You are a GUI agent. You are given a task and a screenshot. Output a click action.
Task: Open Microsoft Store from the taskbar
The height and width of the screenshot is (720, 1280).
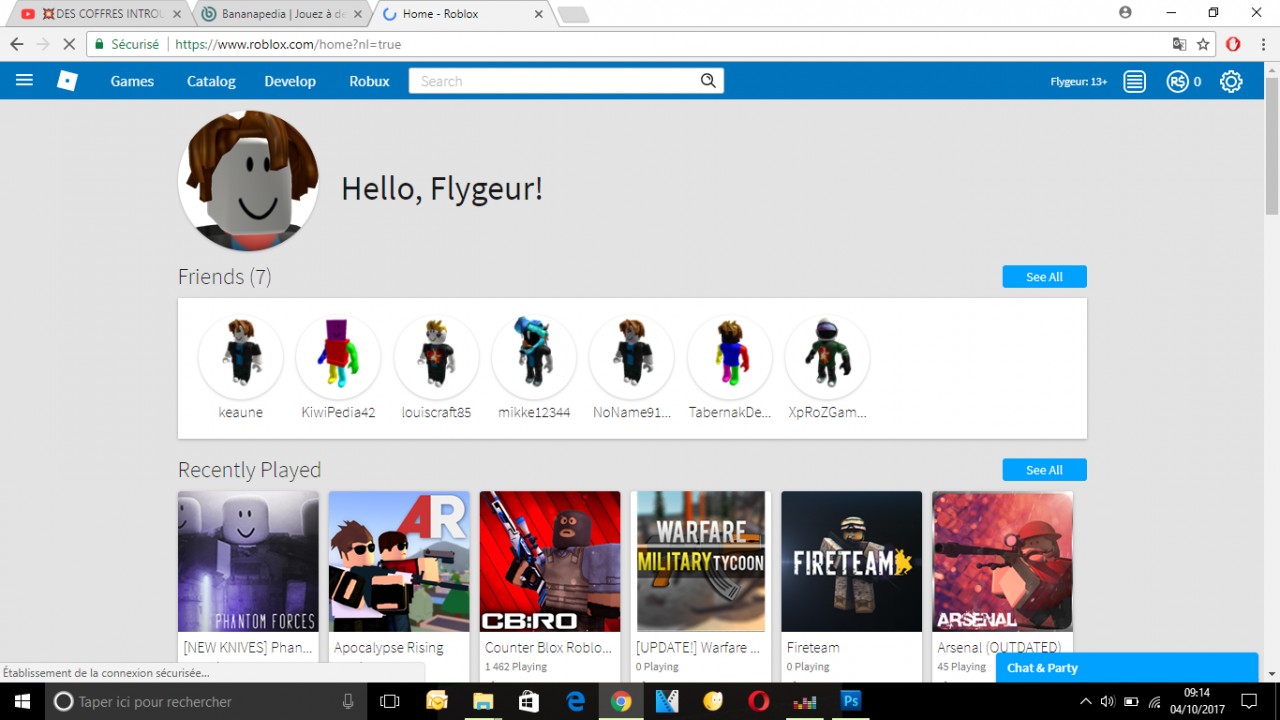pyautogui.click(x=529, y=701)
